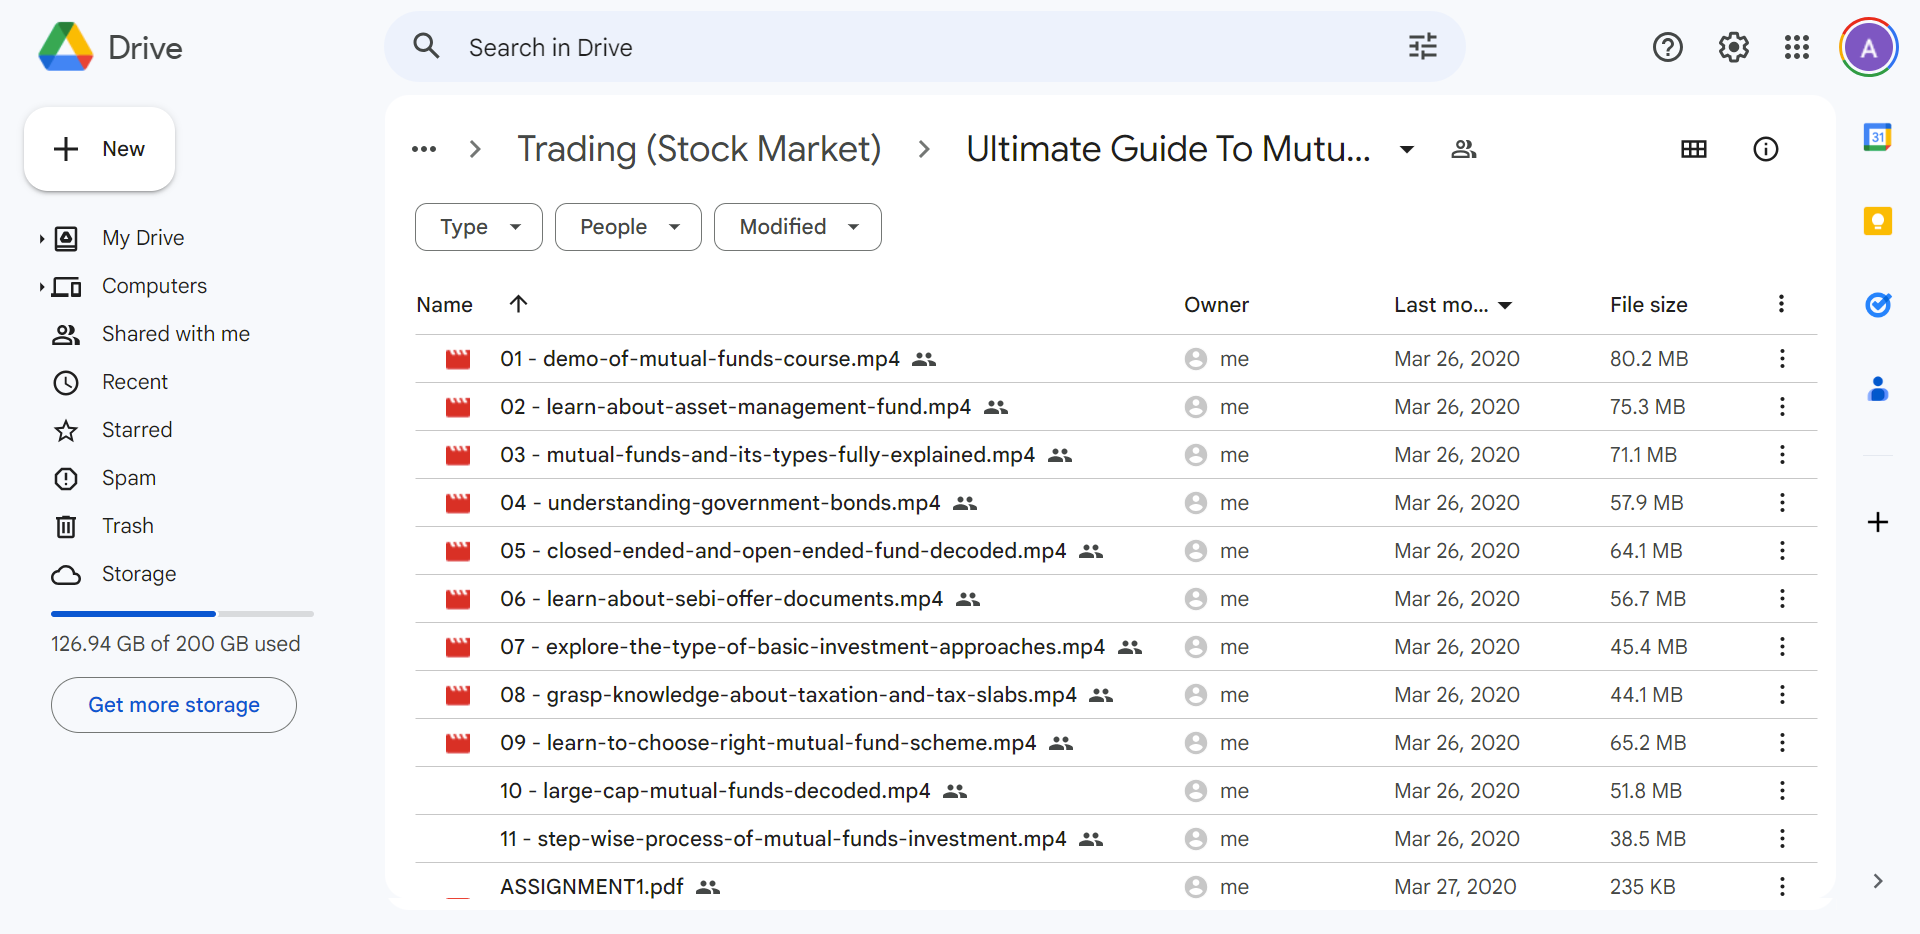This screenshot has width=1920, height=934.
Task: Click the New button
Action: pos(99,149)
